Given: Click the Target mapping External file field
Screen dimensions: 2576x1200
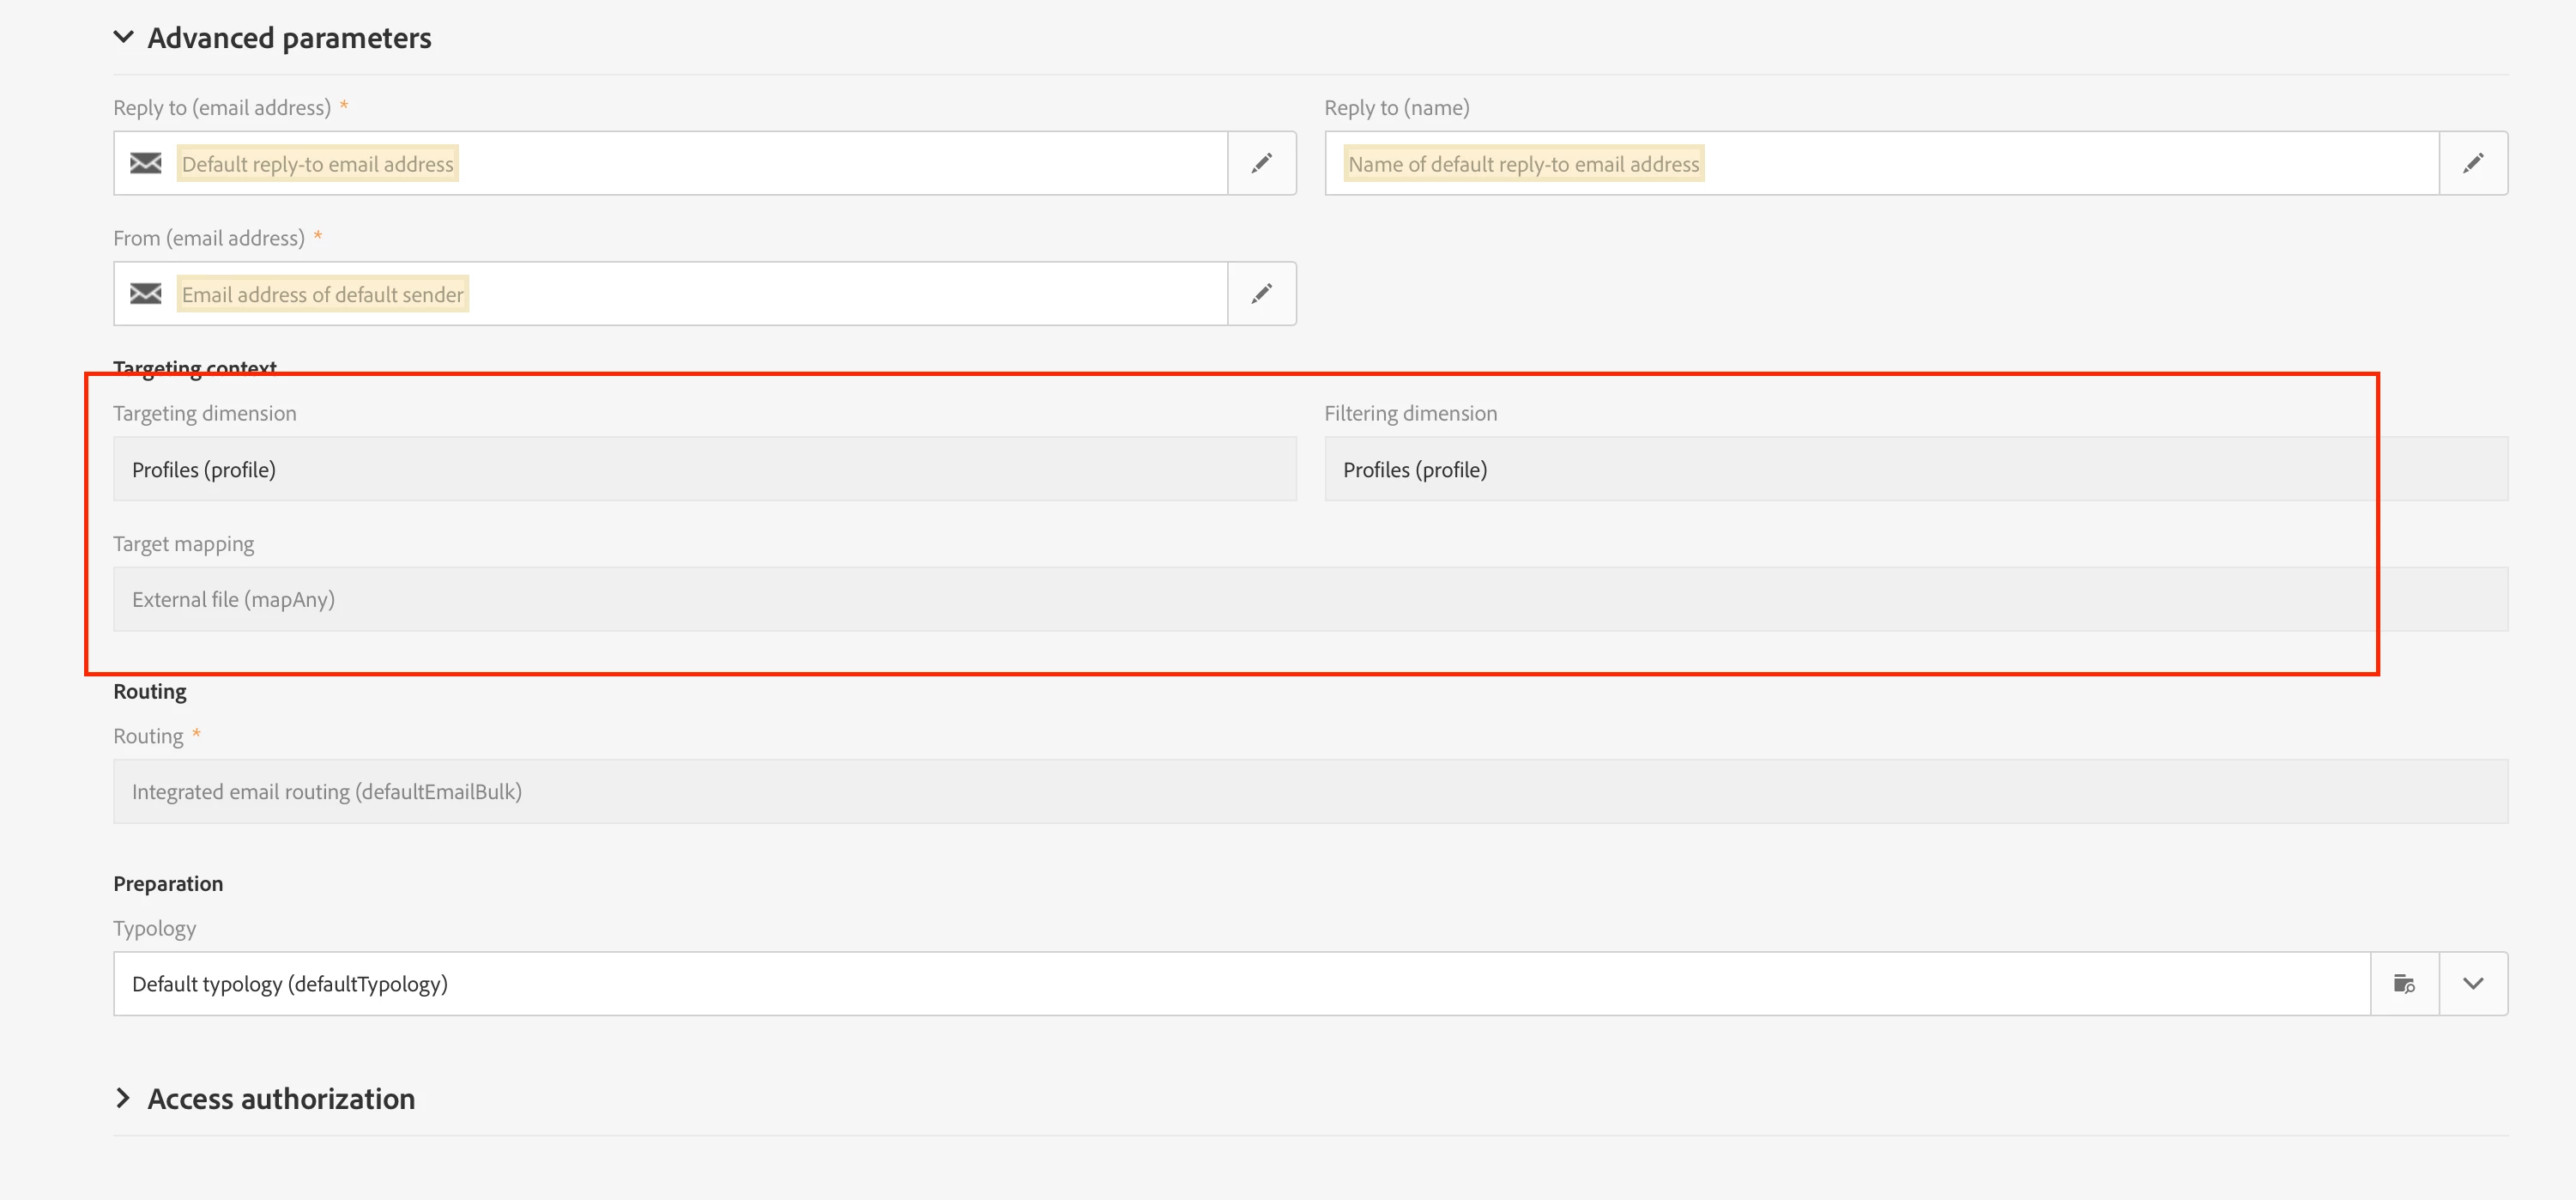Looking at the screenshot, I should coord(1310,599).
